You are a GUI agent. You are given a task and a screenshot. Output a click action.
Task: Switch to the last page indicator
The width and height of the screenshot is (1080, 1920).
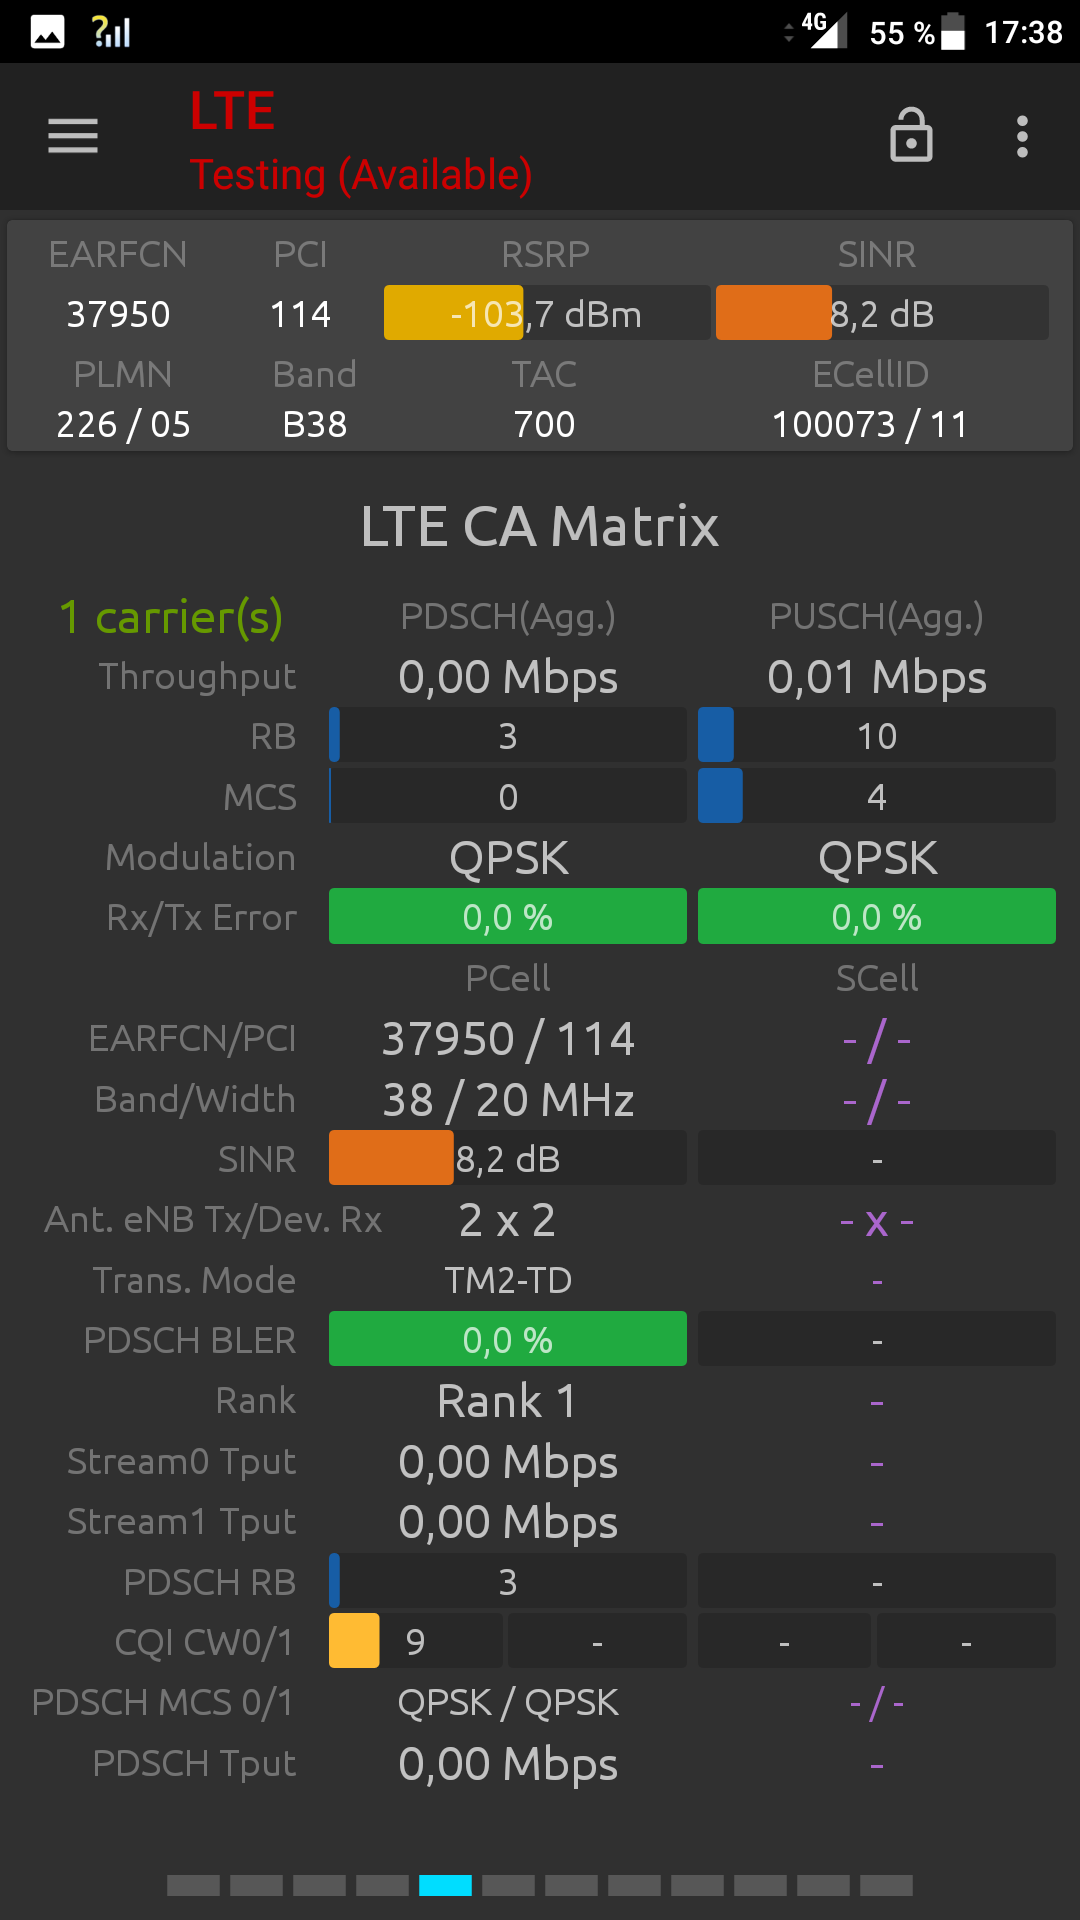(x=886, y=1885)
